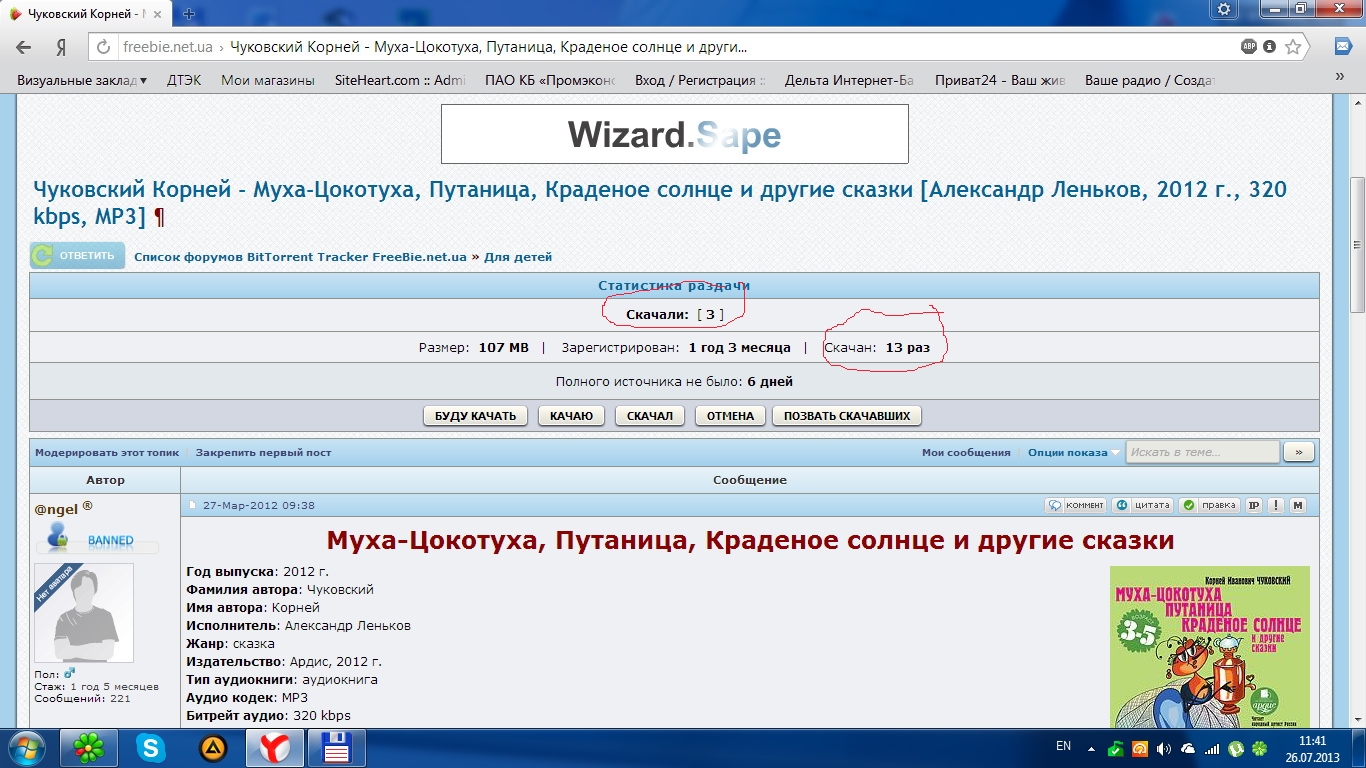Open the Adblock Plus extension icon

click(1249, 47)
